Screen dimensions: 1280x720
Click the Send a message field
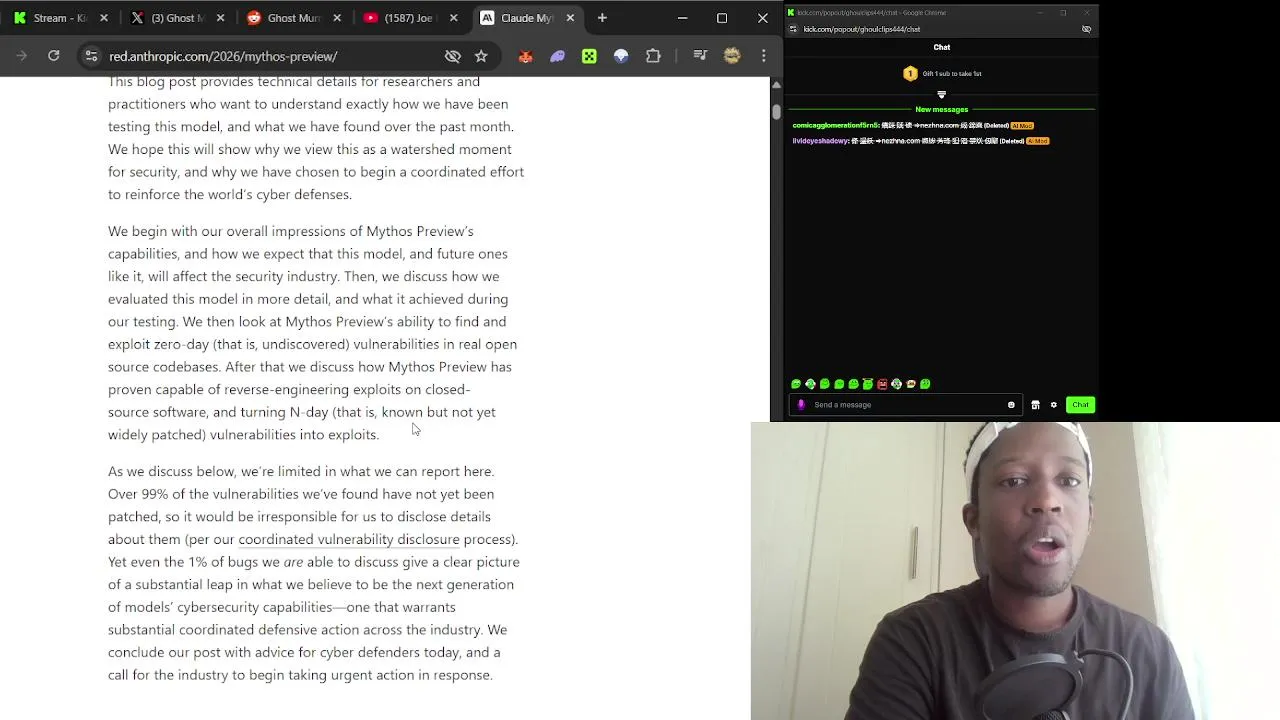tap(905, 405)
